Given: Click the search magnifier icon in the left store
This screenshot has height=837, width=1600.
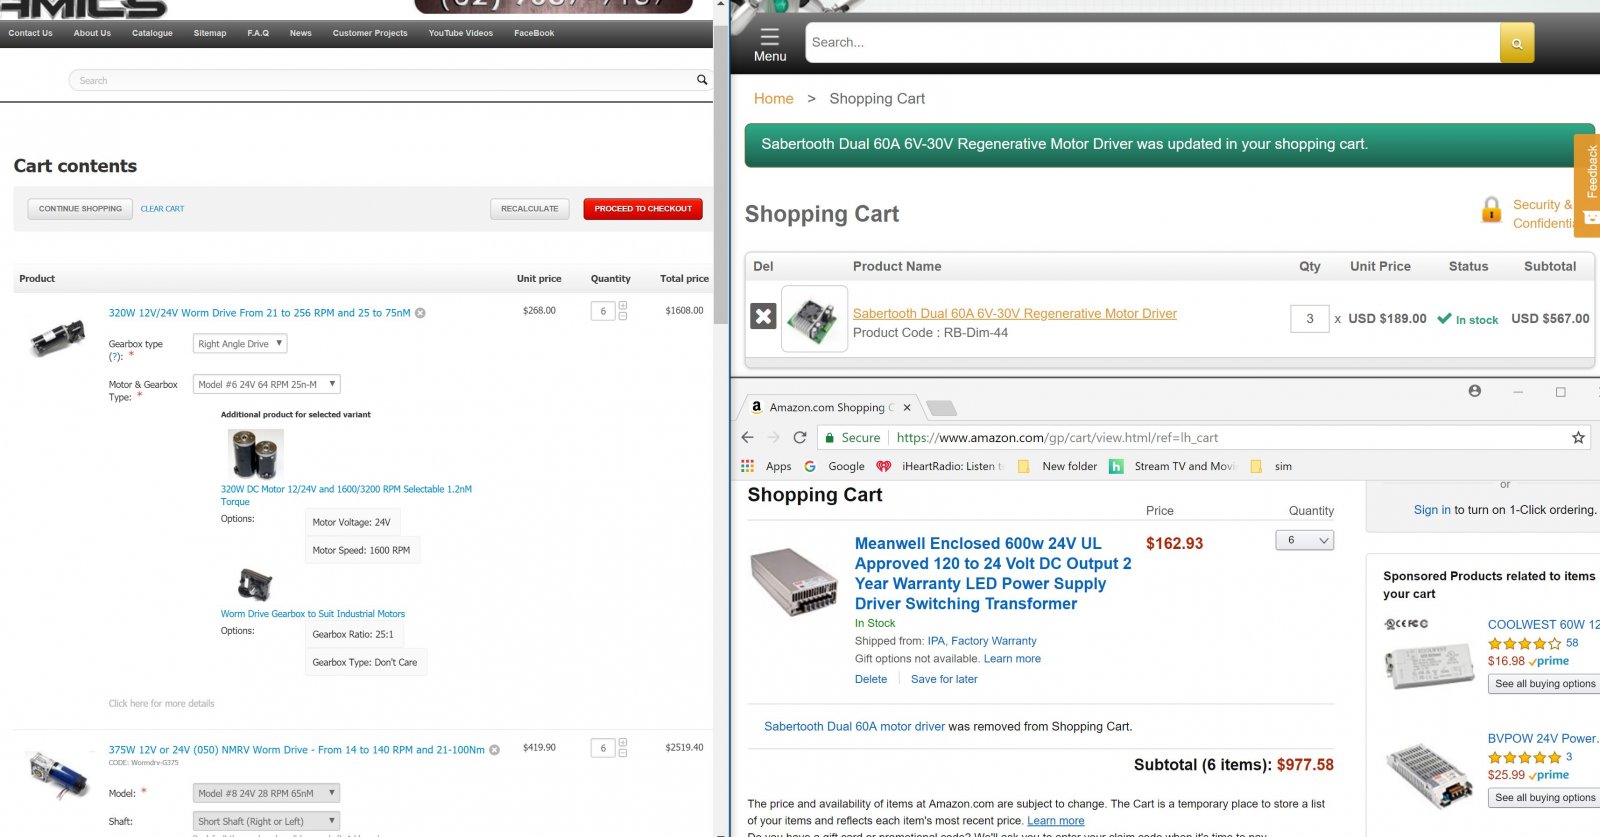Looking at the screenshot, I should 702,80.
